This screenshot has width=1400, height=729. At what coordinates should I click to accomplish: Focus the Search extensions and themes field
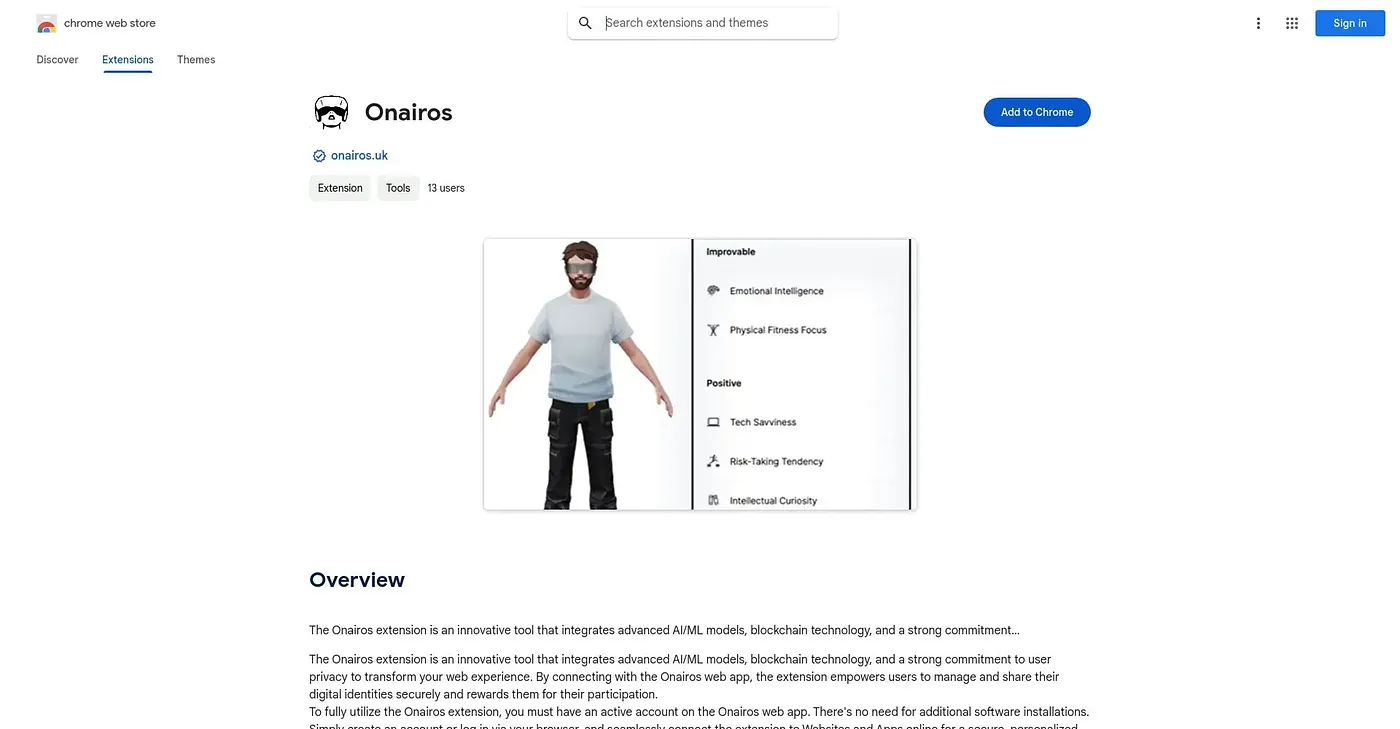pos(703,23)
